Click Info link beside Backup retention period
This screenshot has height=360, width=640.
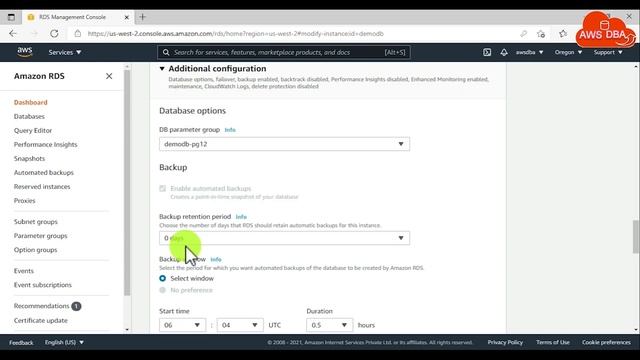tap(241, 217)
